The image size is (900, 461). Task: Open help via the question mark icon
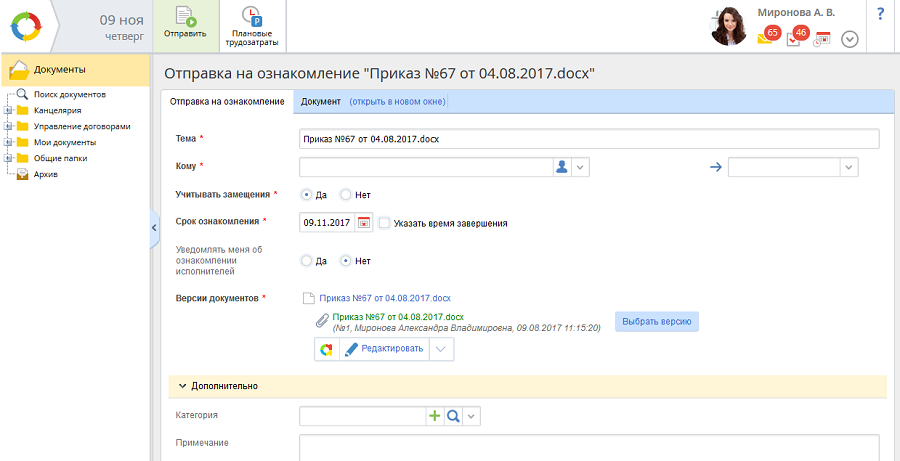click(880, 14)
